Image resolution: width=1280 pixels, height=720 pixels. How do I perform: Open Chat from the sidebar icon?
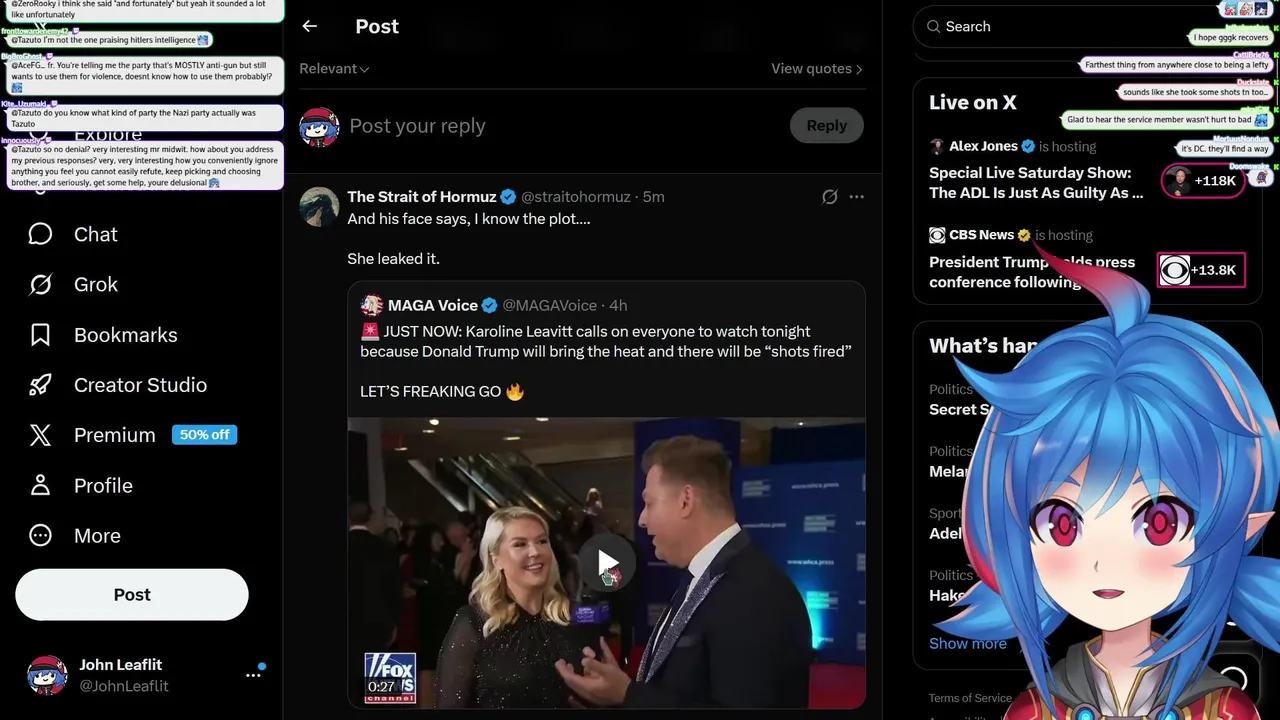40,234
